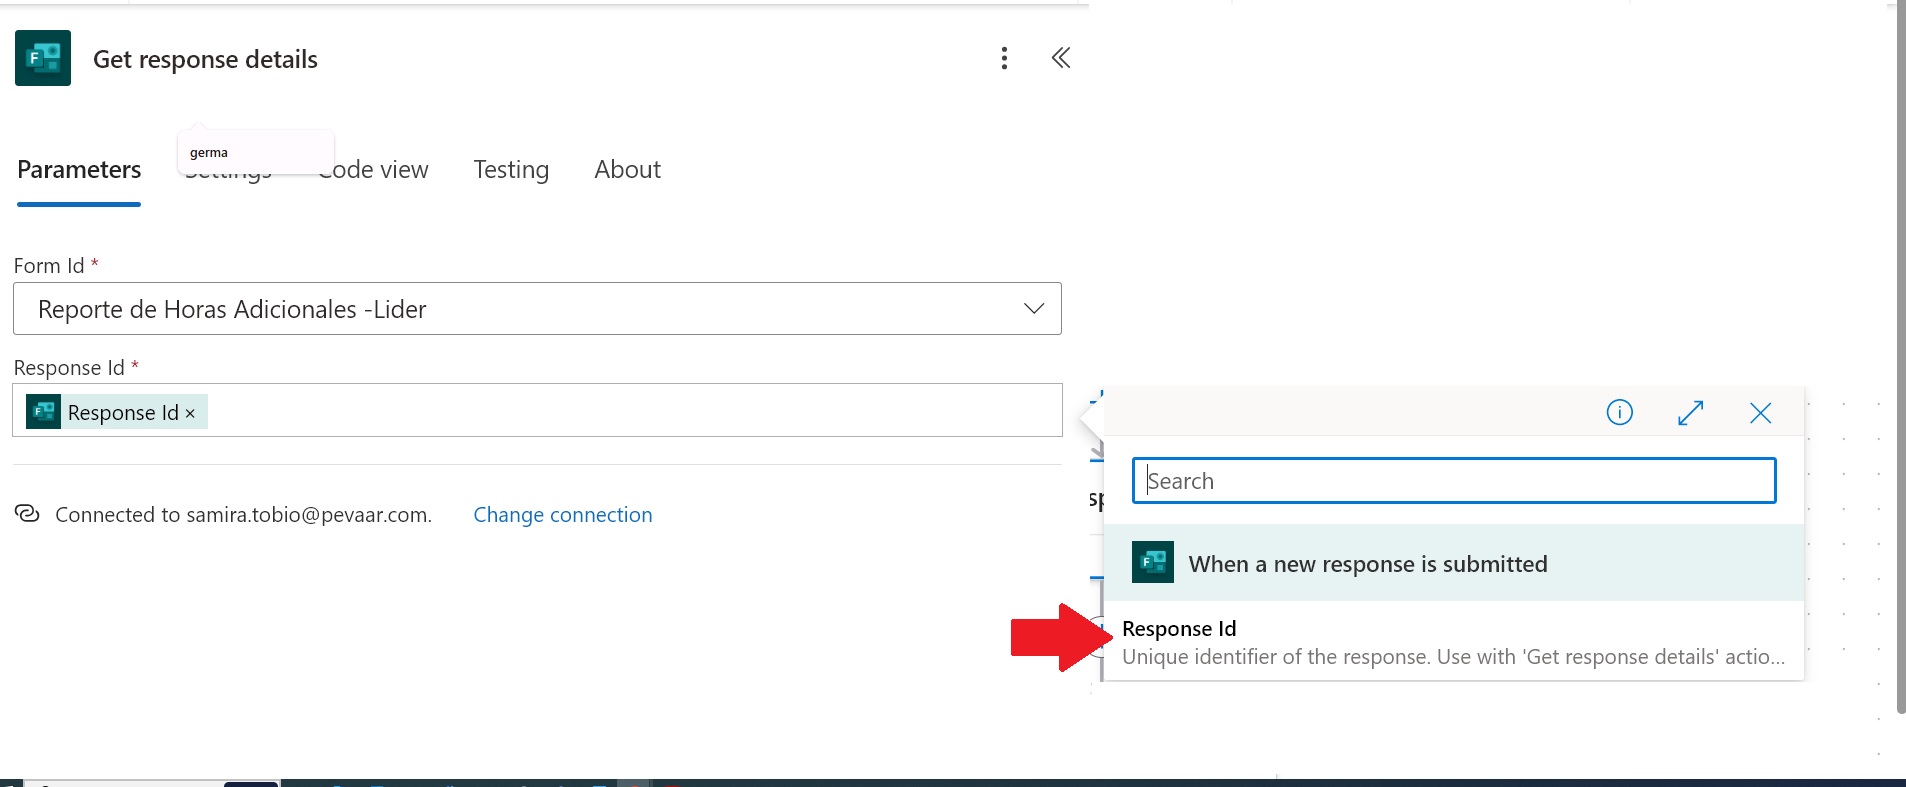Focus the Search box in dynamic content
Viewport: 1906px width, 787px height.
[x=1453, y=481]
